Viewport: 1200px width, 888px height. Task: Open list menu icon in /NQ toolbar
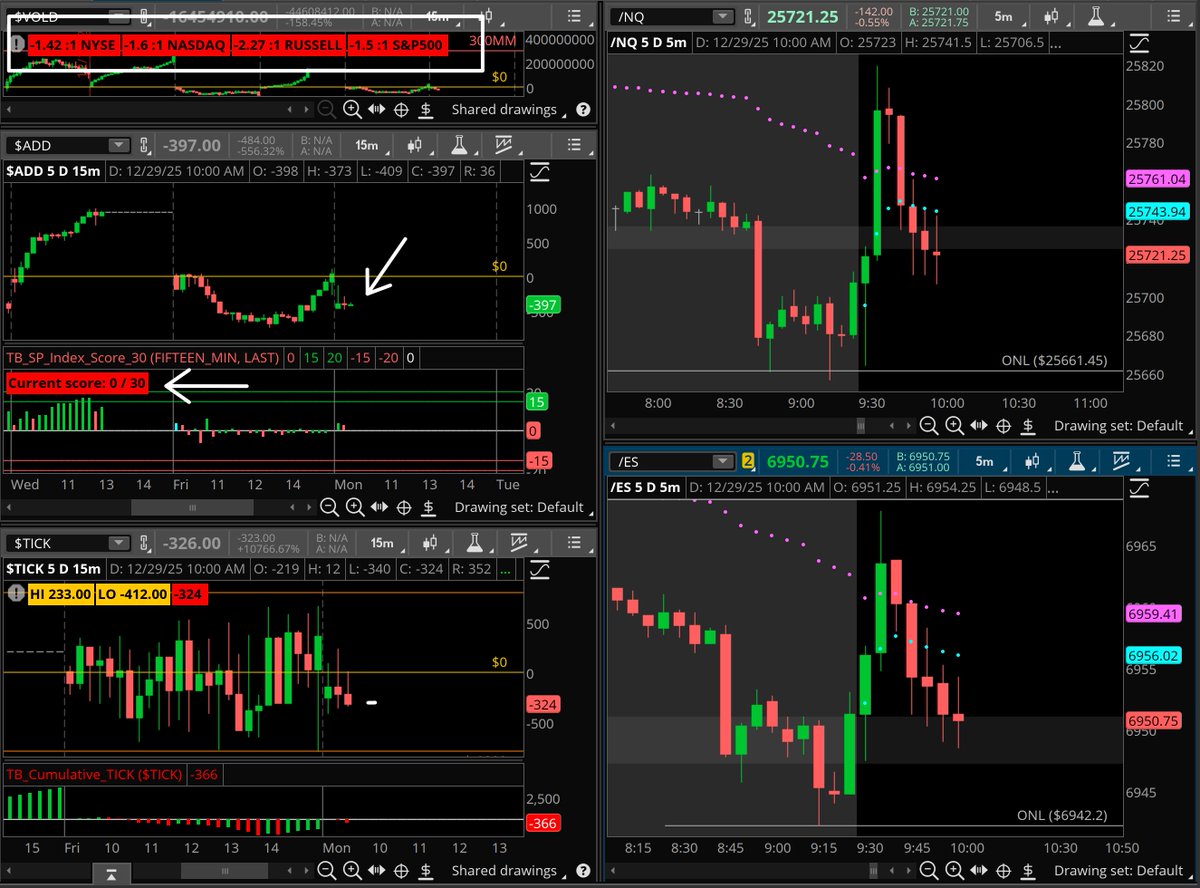click(1173, 16)
